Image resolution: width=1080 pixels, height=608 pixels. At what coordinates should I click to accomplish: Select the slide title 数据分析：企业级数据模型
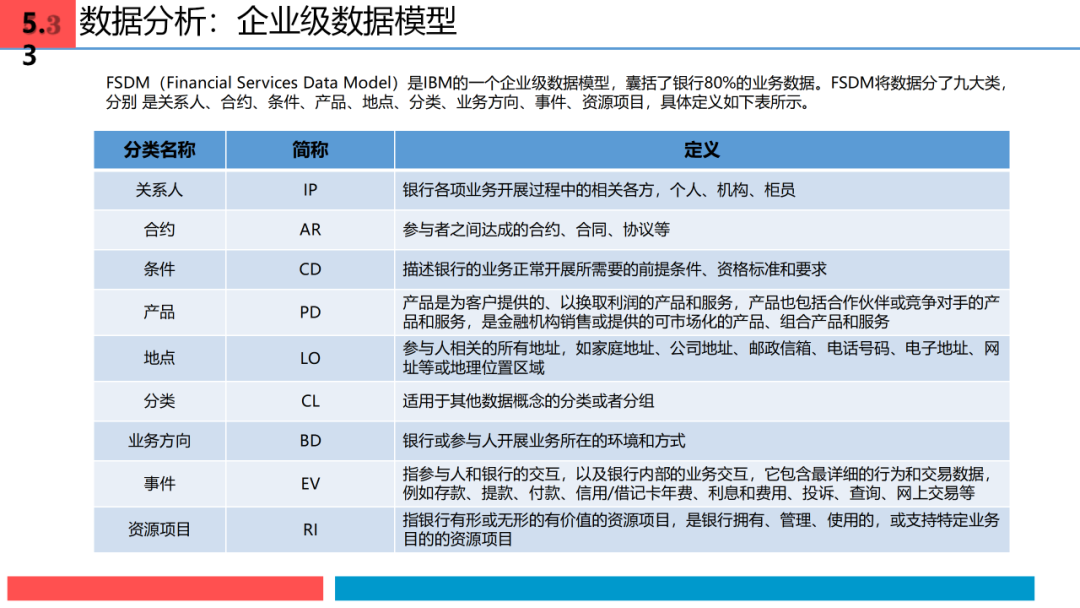point(267,21)
